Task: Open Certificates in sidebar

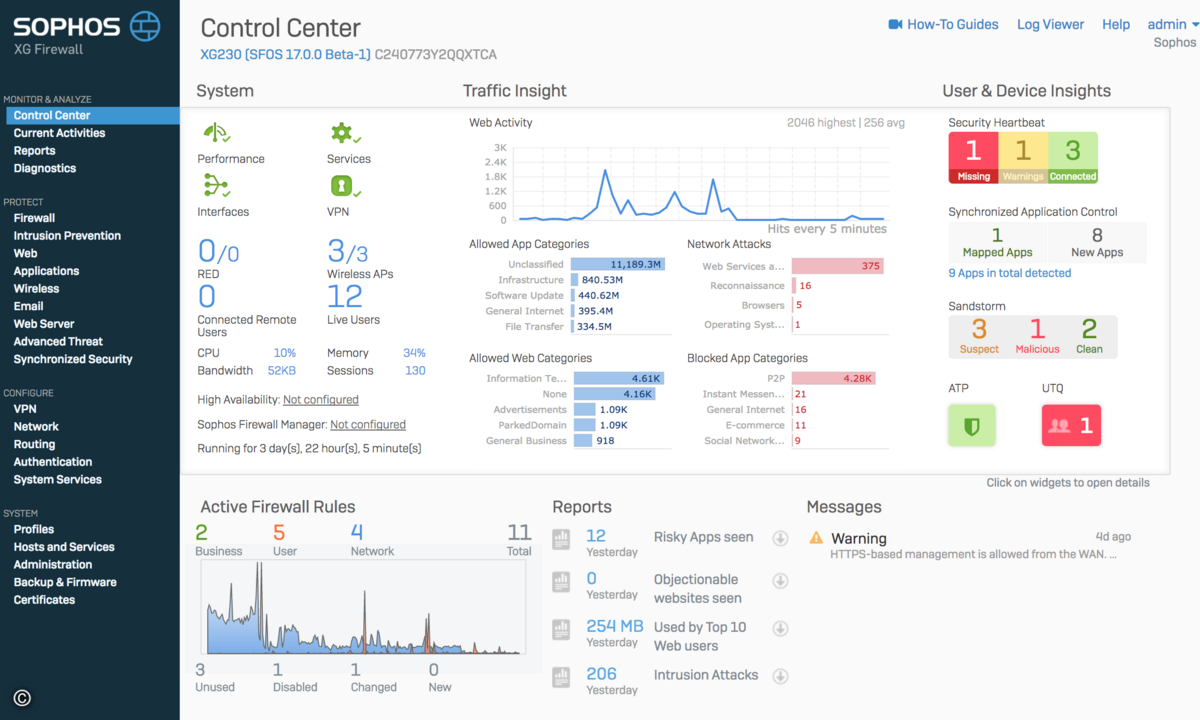Action: 44,600
